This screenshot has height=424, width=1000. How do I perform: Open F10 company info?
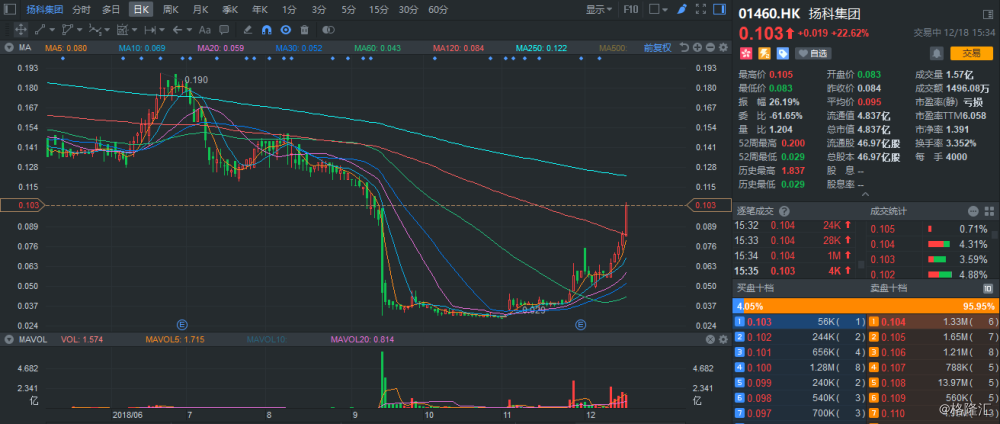[630, 10]
